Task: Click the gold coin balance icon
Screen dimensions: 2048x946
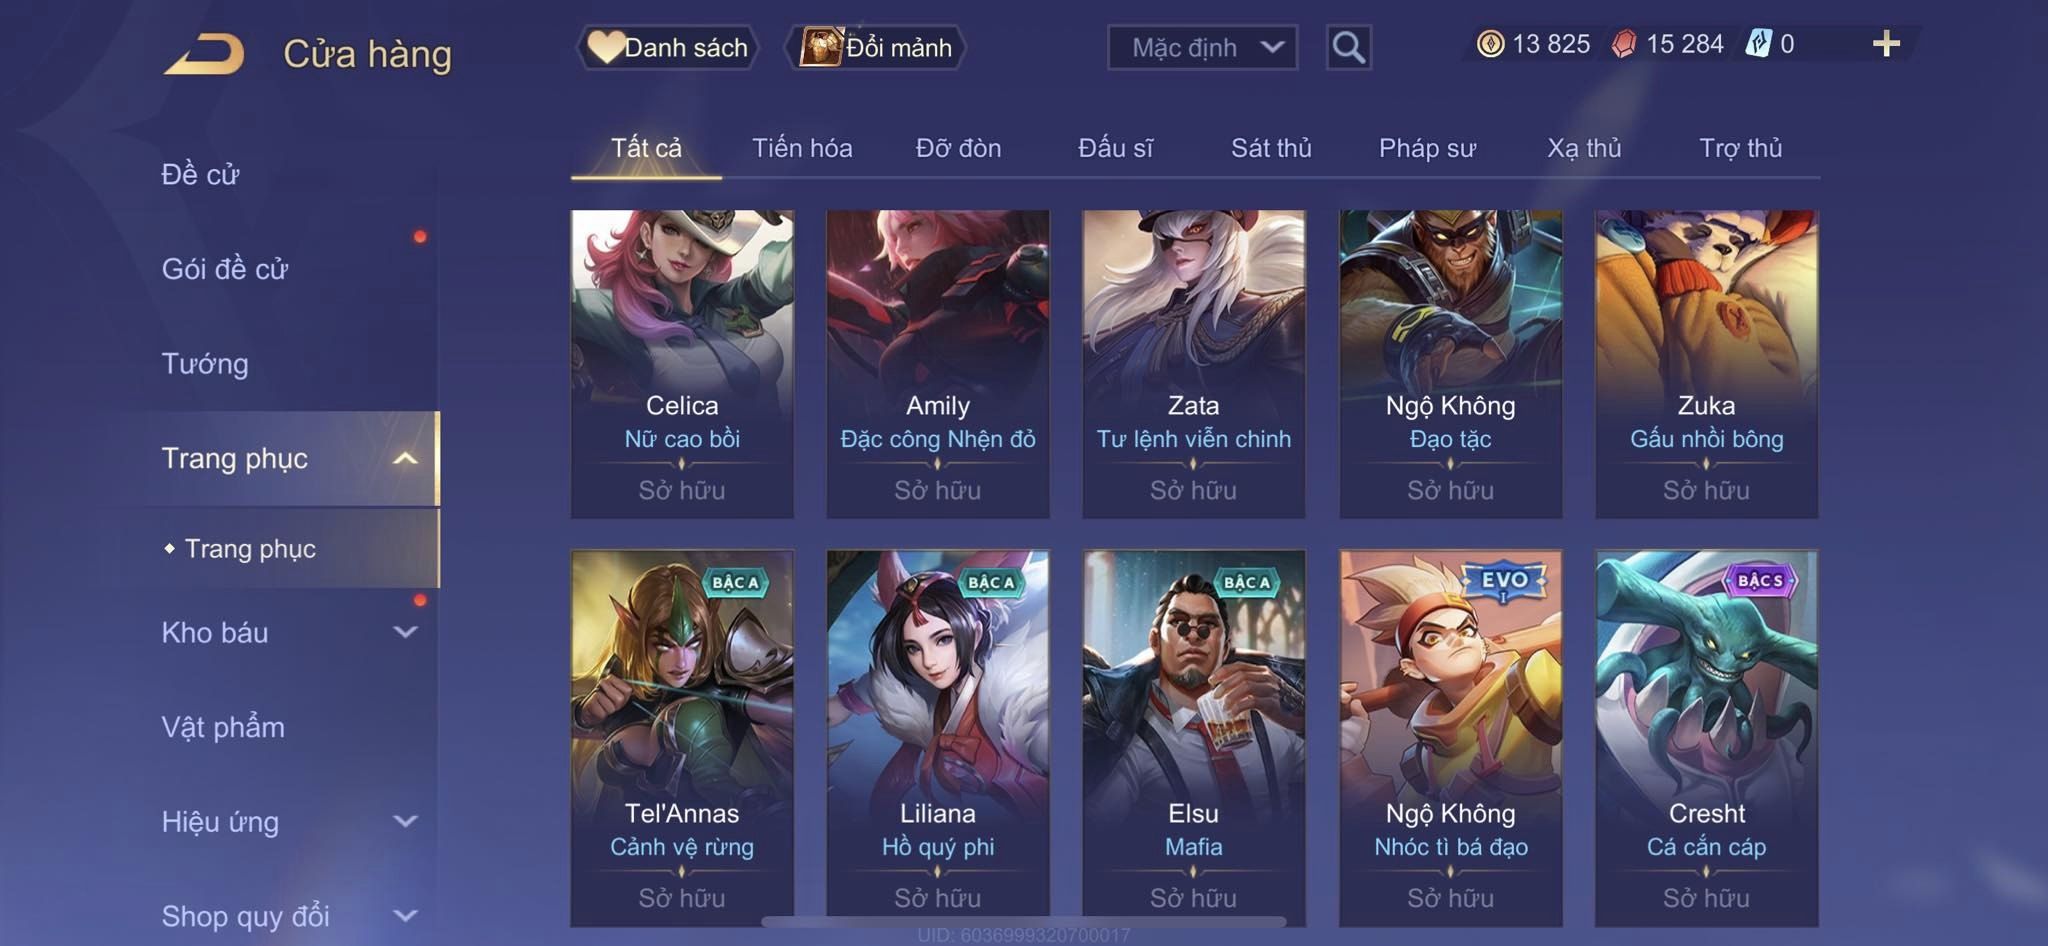Action: click(1490, 44)
